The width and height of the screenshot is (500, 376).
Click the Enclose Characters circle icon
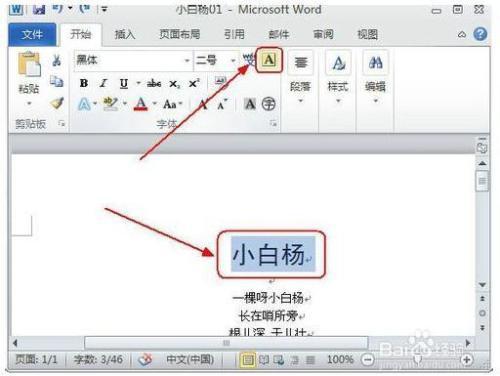tap(269, 104)
